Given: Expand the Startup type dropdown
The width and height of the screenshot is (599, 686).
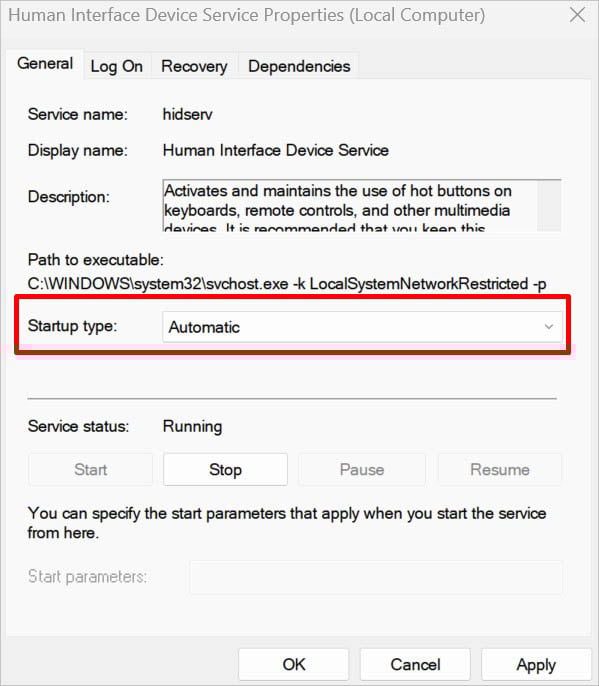Looking at the screenshot, I should [x=362, y=327].
